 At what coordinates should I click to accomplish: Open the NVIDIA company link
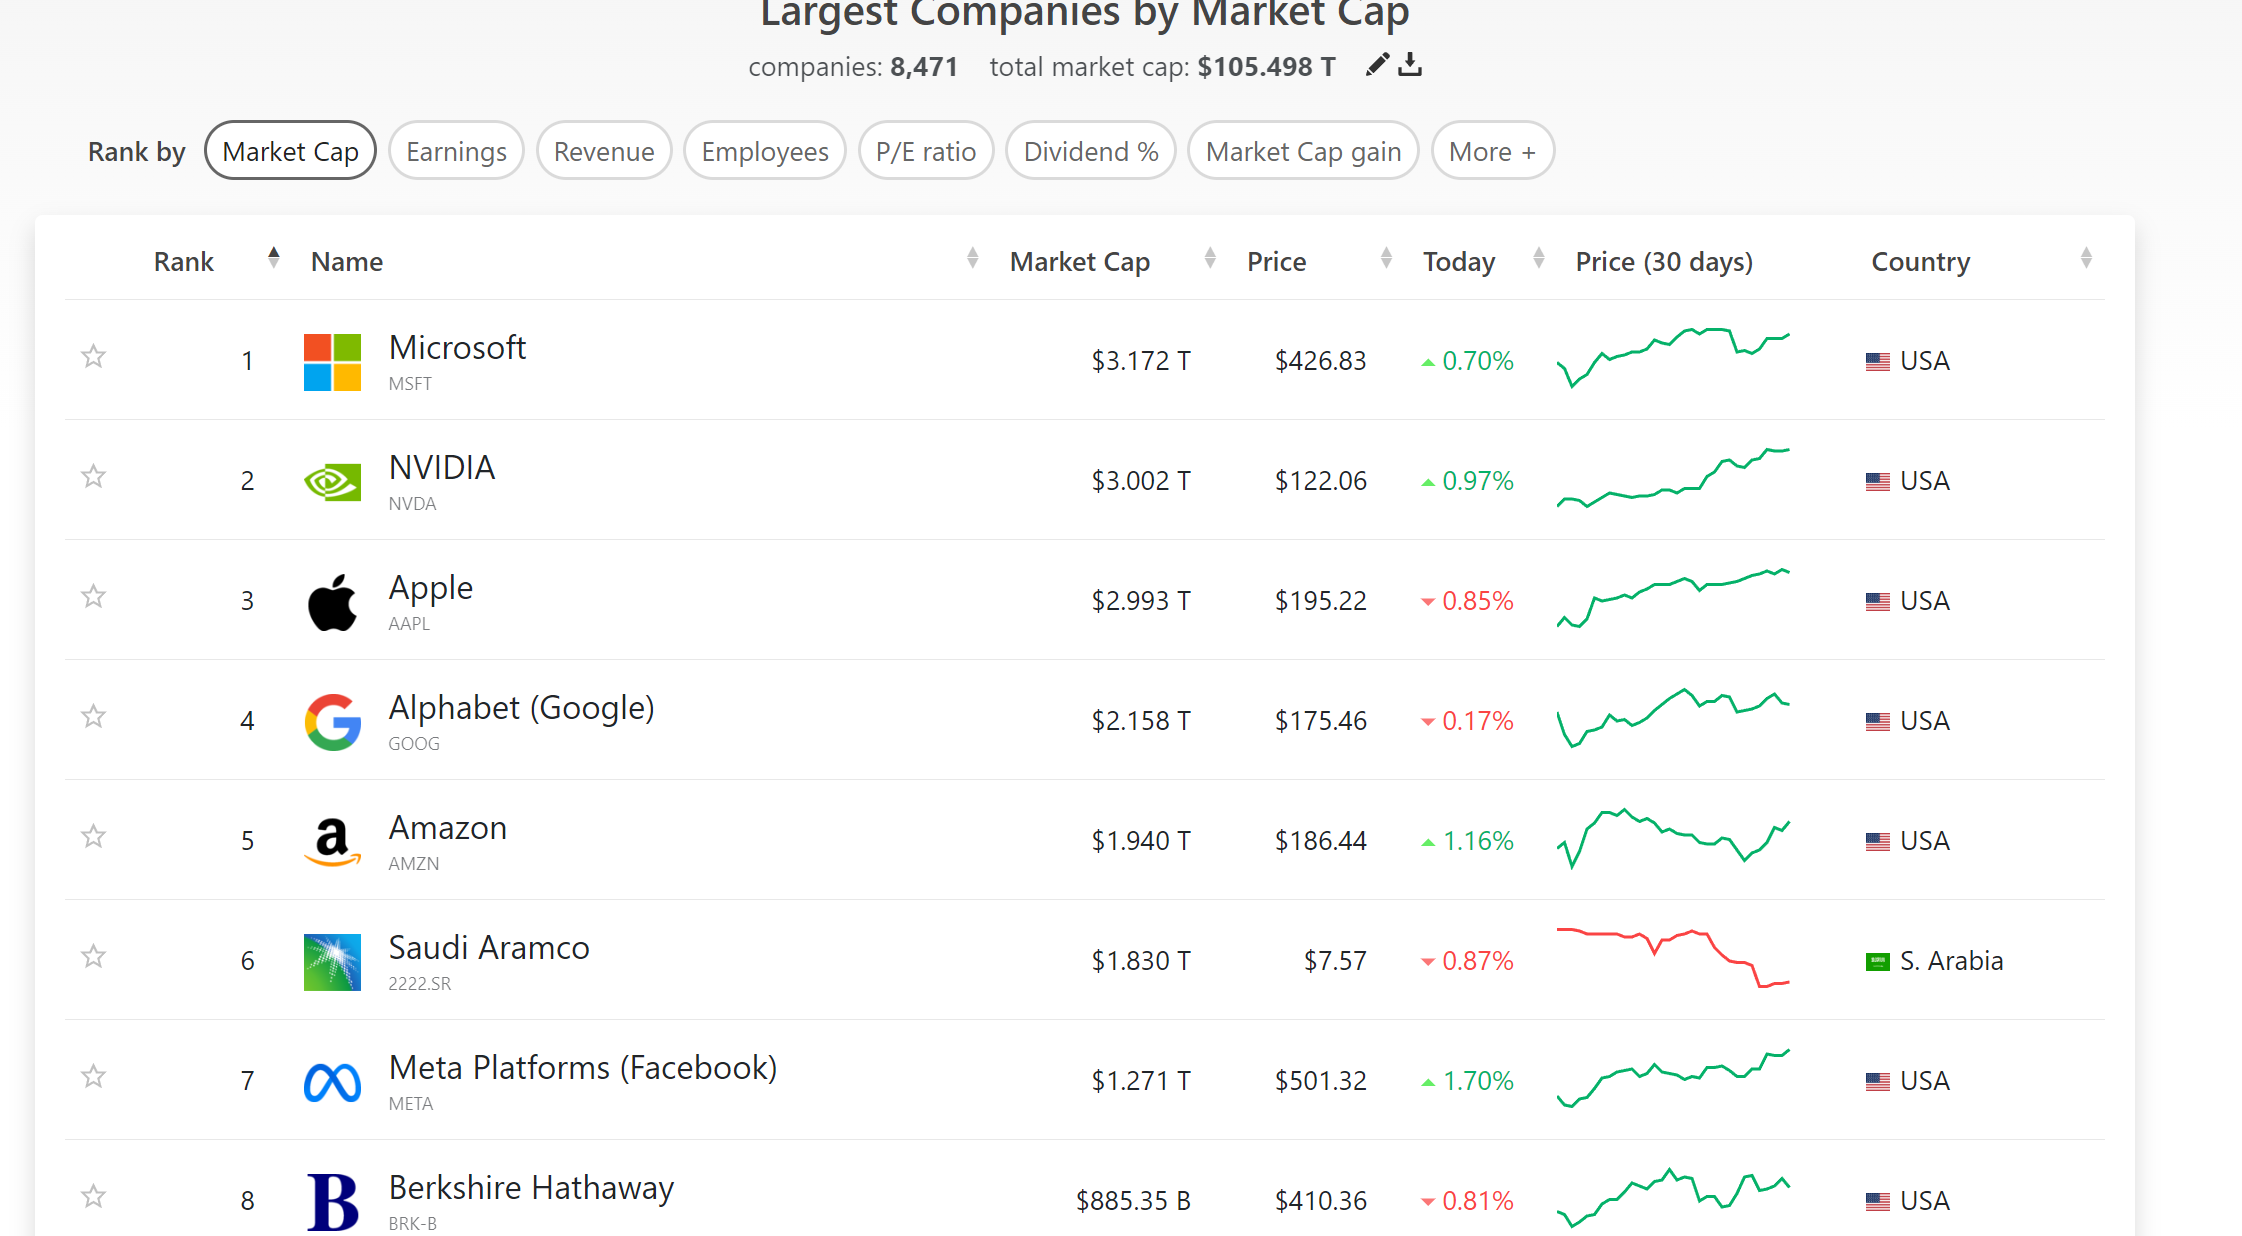click(x=442, y=467)
